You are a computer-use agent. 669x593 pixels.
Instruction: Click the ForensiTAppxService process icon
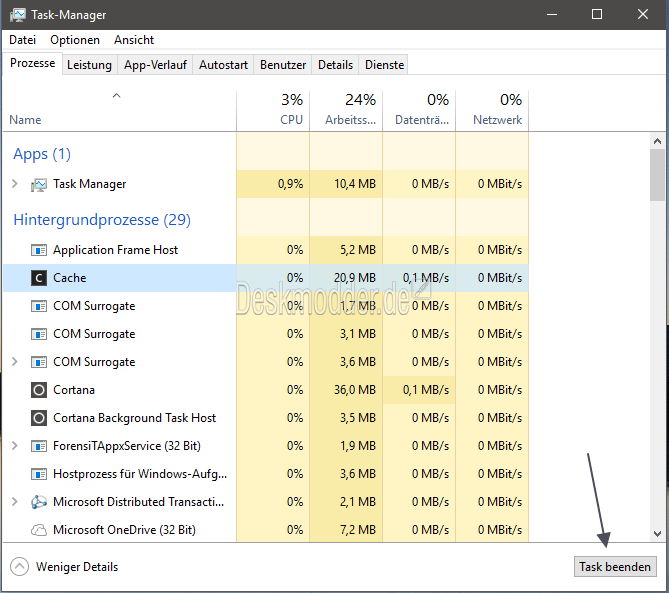[x=39, y=446]
